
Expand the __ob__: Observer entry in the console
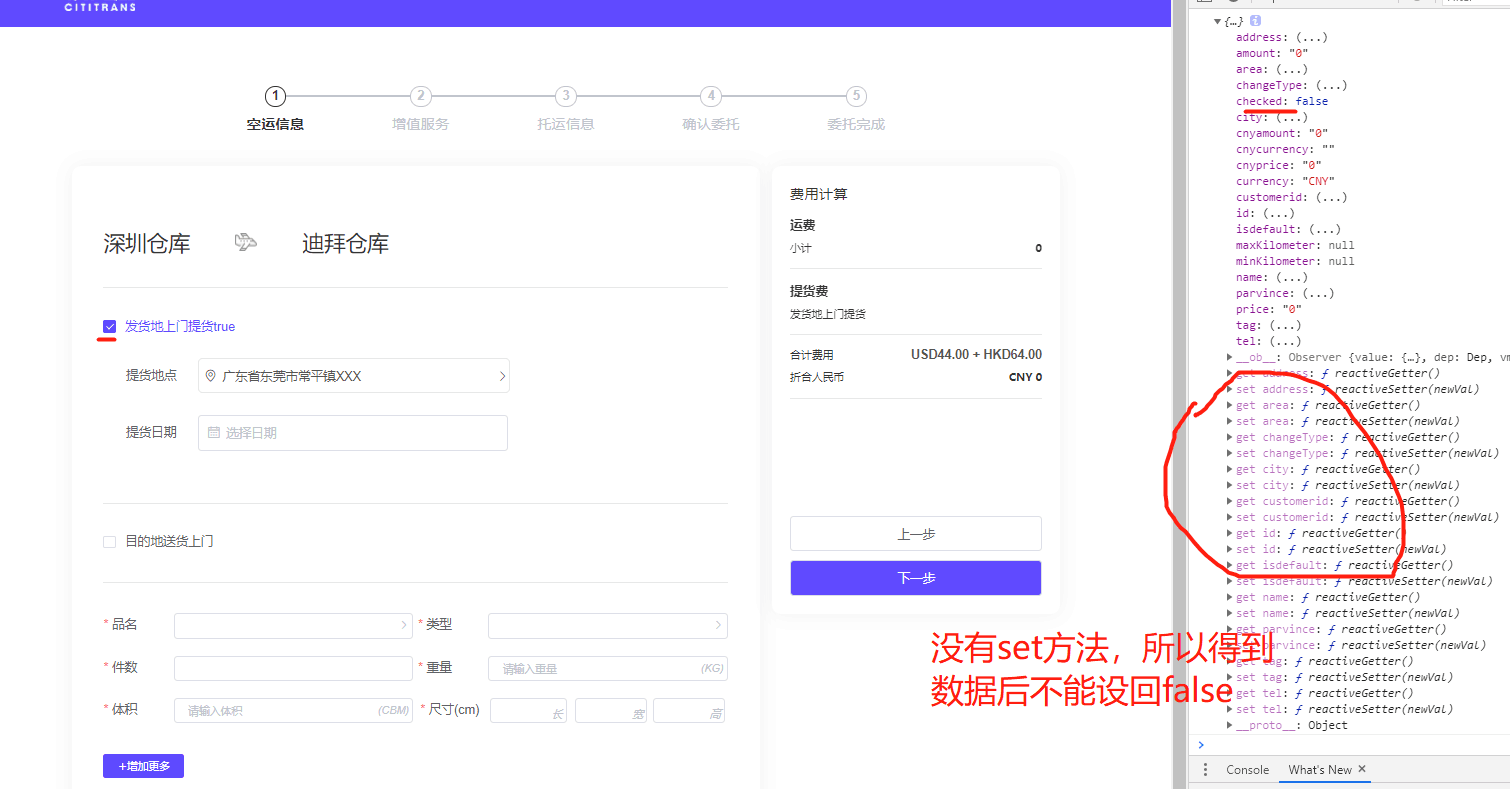tap(1229, 356)
